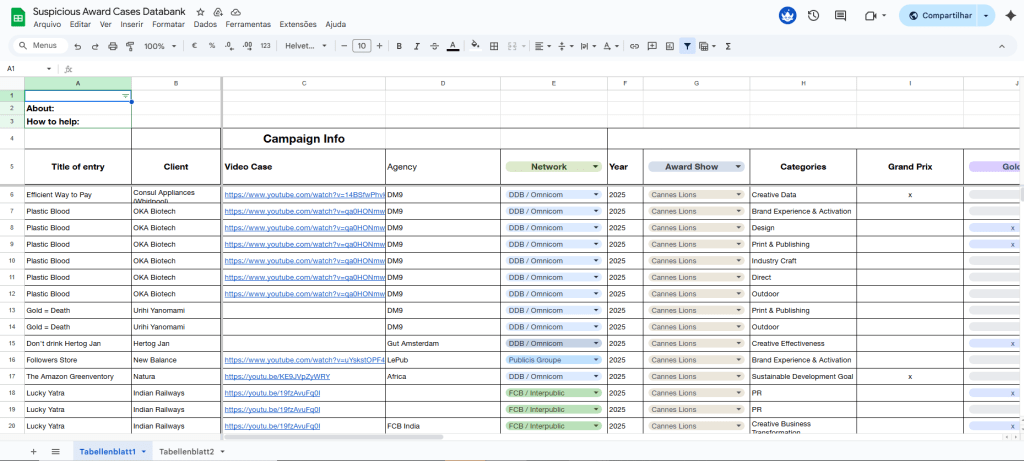The image size is (1024, 461).
Task: Click the insert comment icon
Action: (x=652, y=46)
